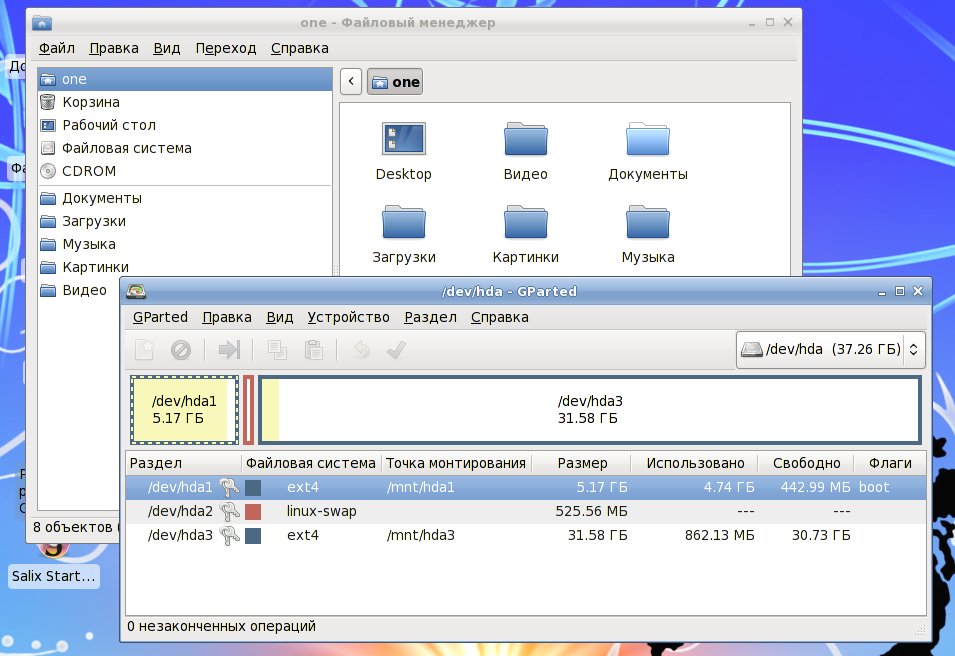Select /dev/hda3 block in the disk graphic
The height and width of the screenshot is (656, 955).
590,410
